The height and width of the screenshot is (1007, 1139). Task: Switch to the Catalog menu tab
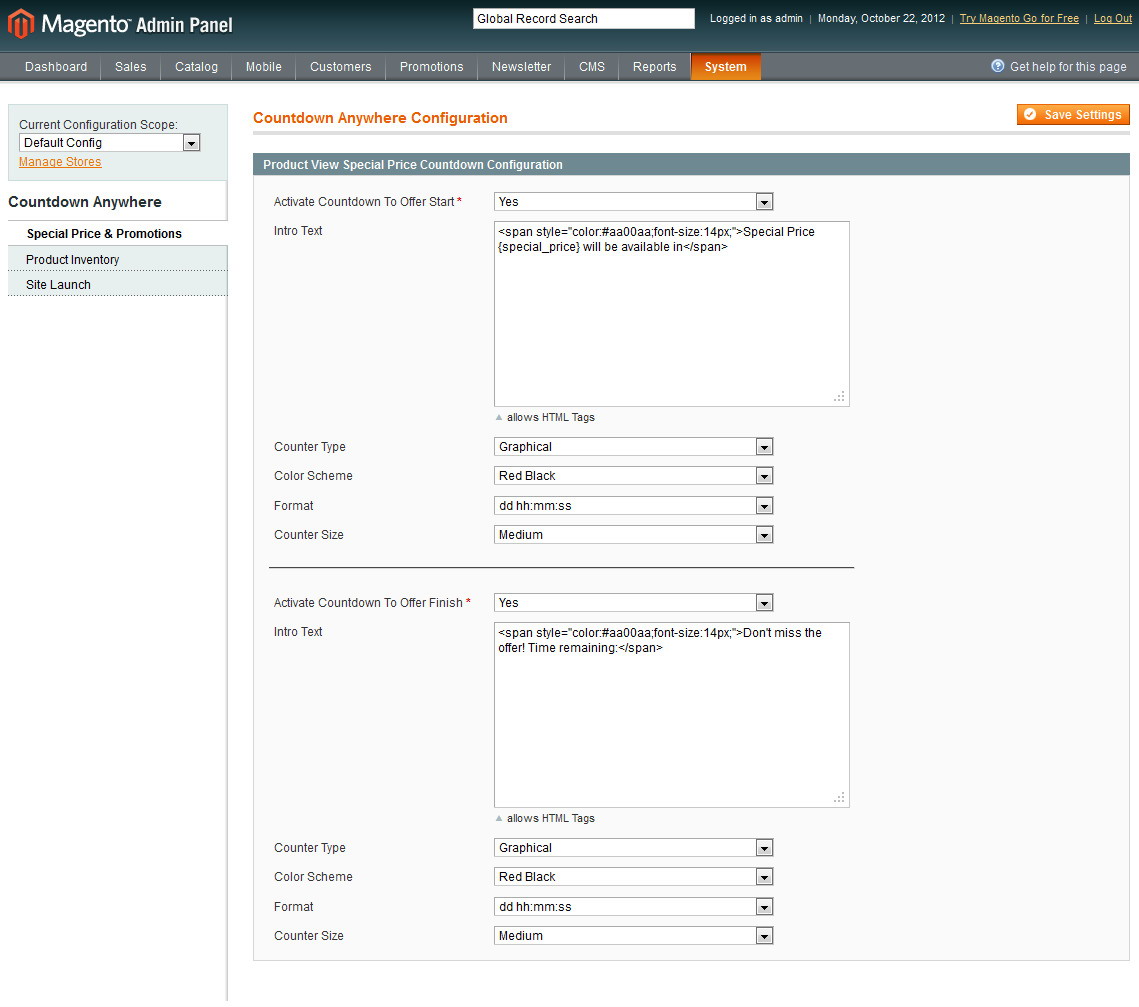click(195, 66)
